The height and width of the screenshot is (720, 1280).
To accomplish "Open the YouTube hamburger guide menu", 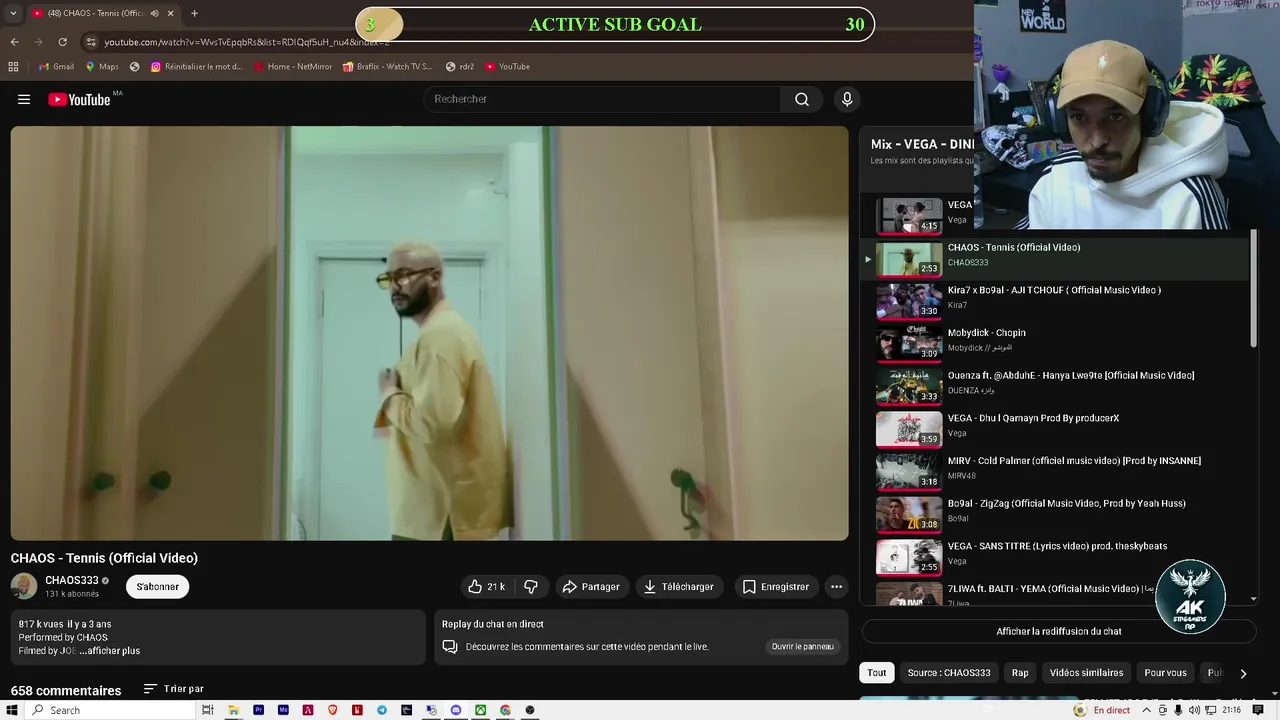I will 24,99.
